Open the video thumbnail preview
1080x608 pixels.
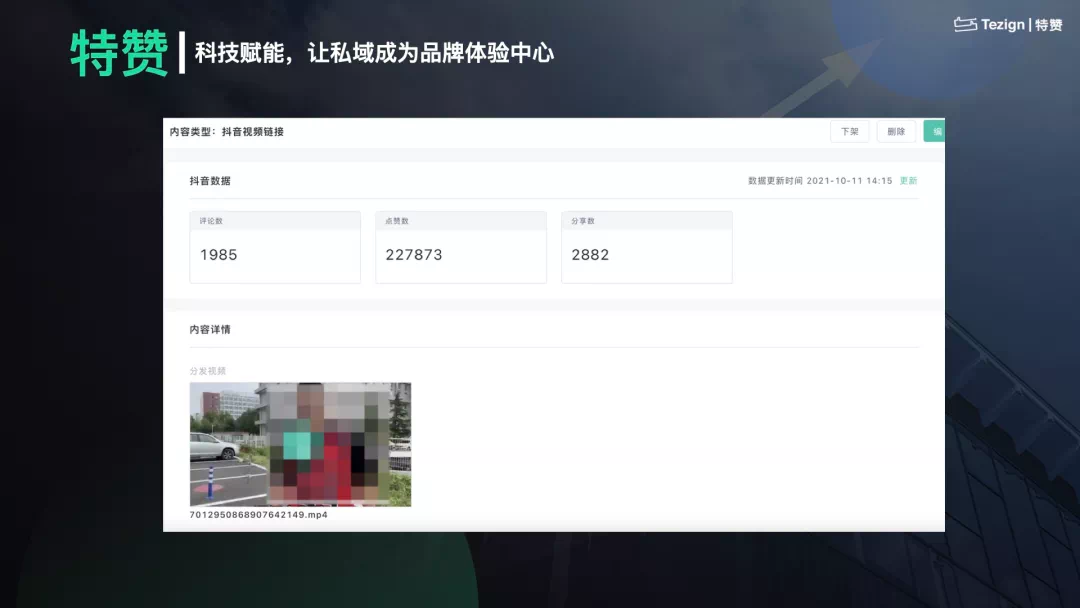(x=299, y=443)
